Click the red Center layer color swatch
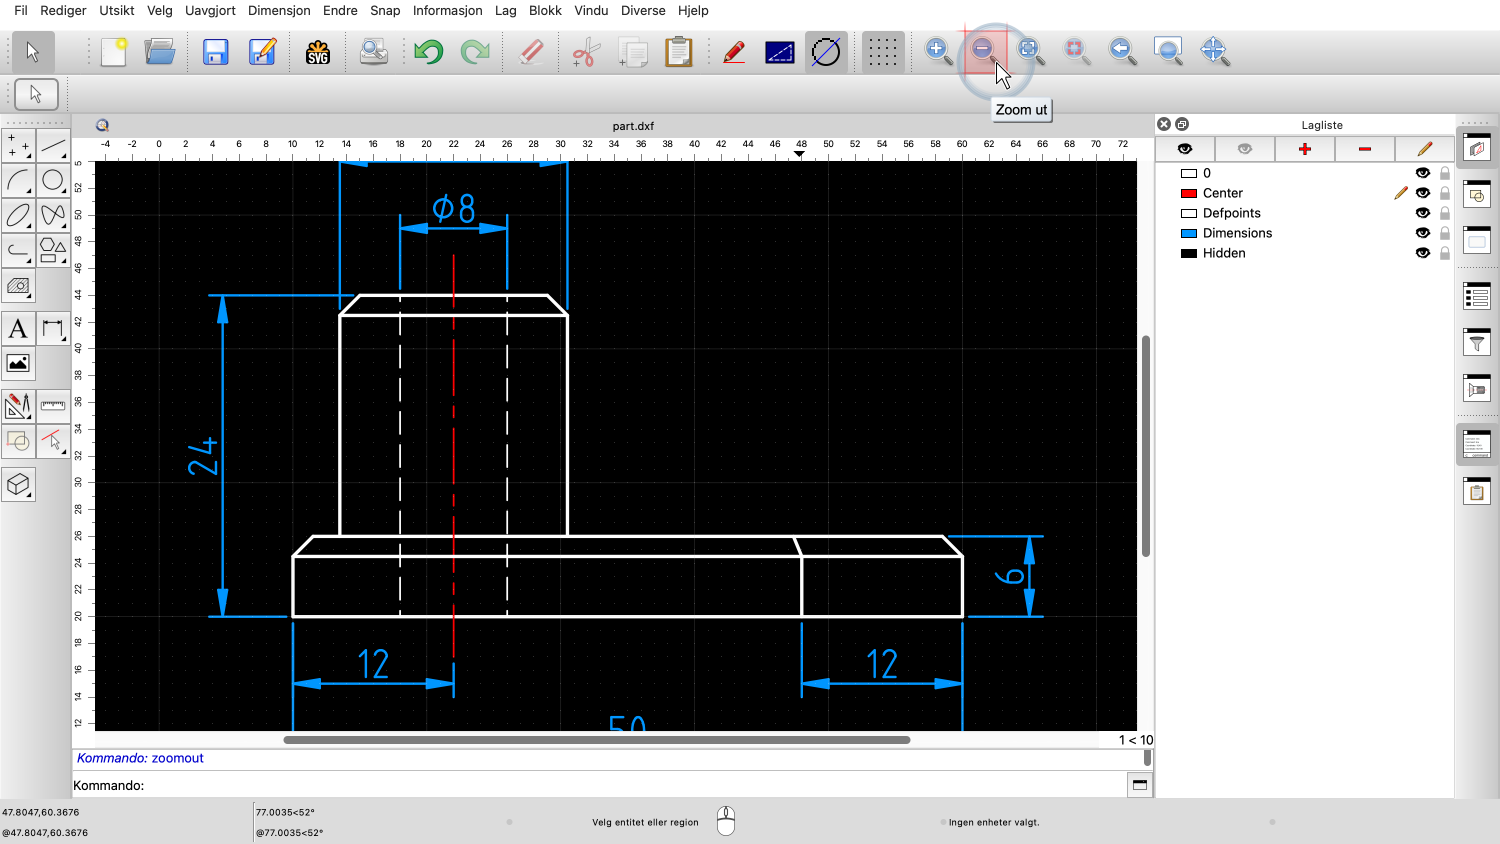1500x844 pixels. [1189, 193]
